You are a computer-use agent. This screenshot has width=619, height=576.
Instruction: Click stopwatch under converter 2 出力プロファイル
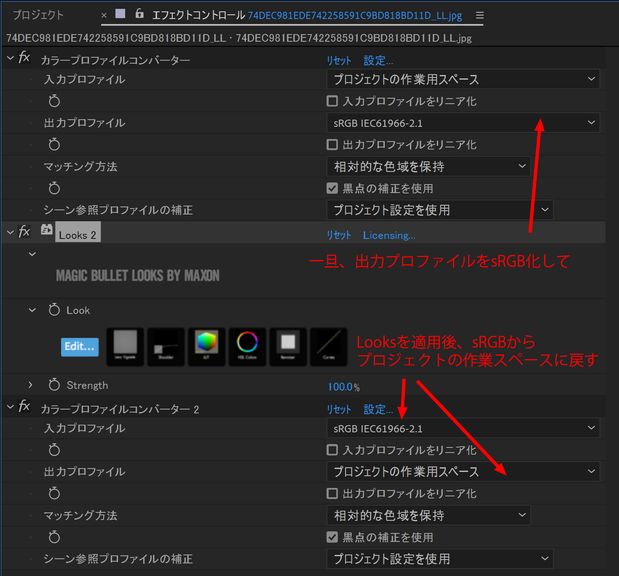(x=54, y=493)
